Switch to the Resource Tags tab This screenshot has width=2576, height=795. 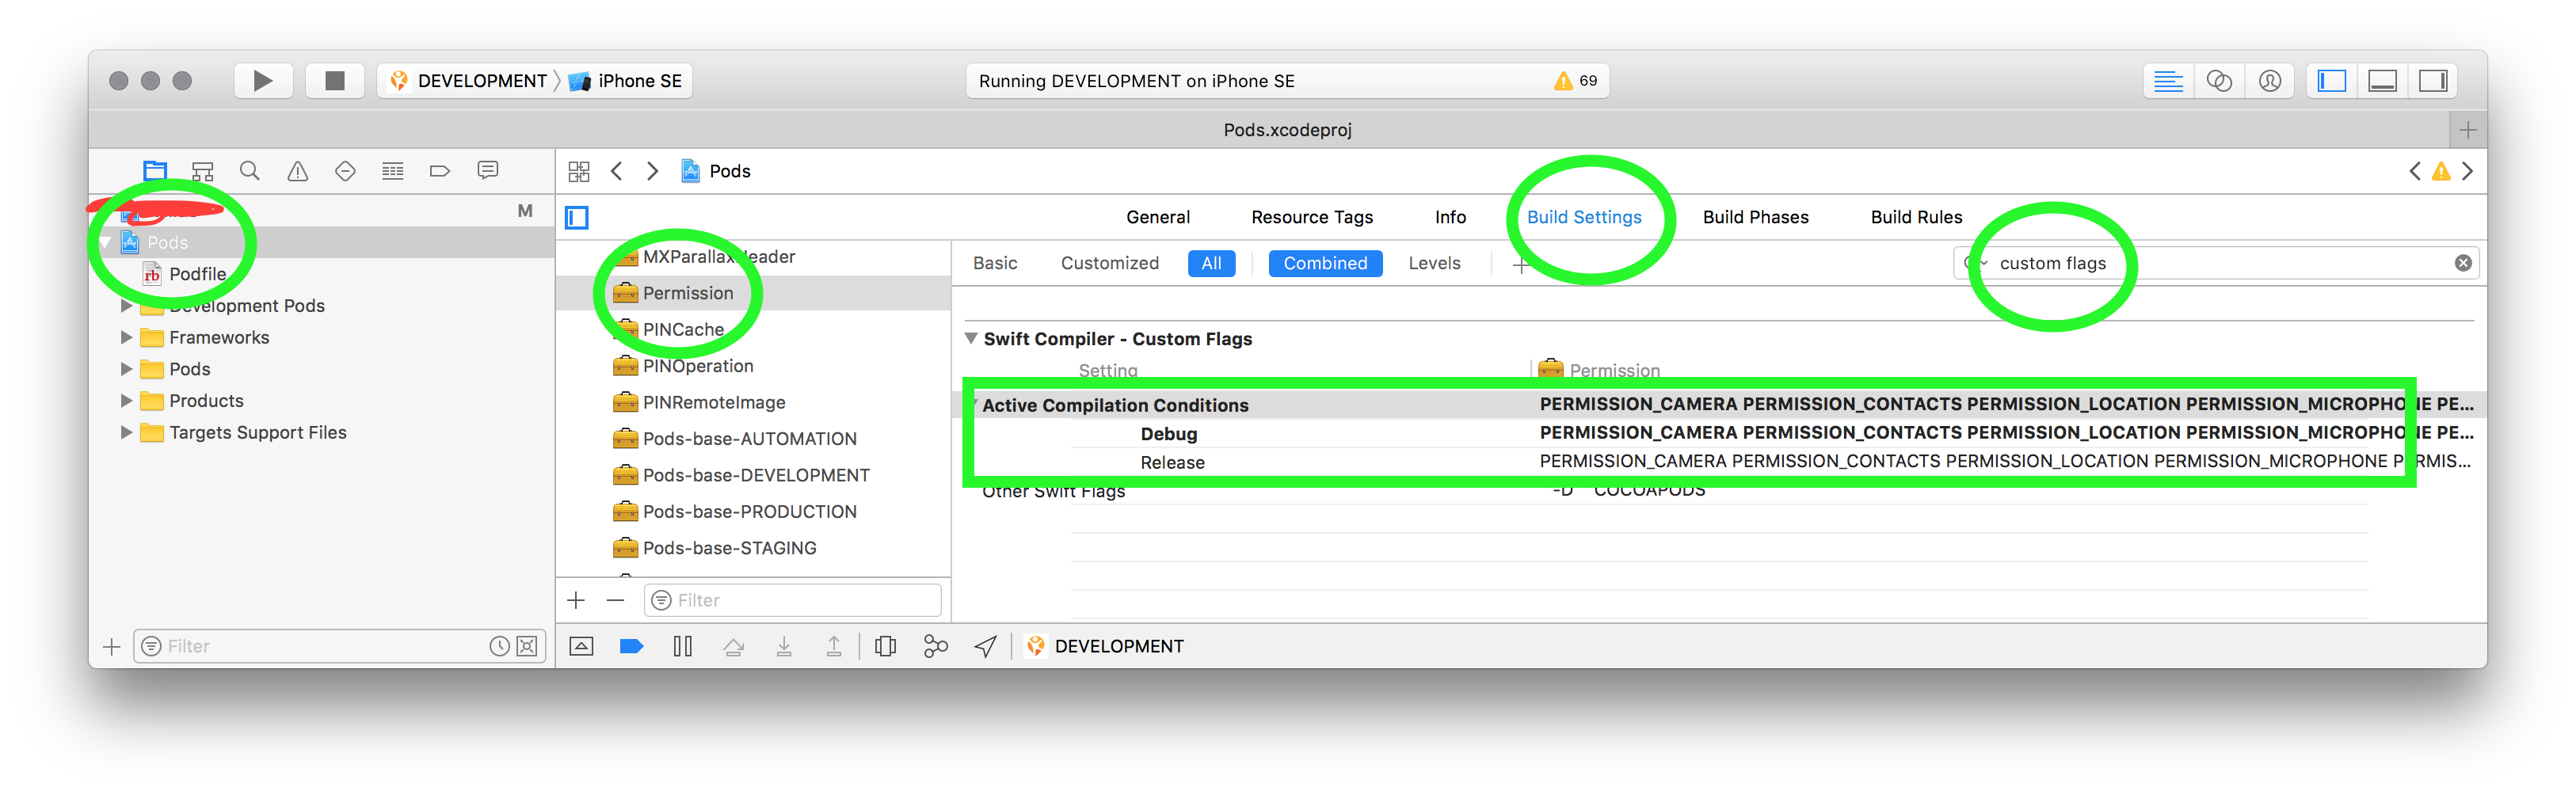click(1312, 217)
